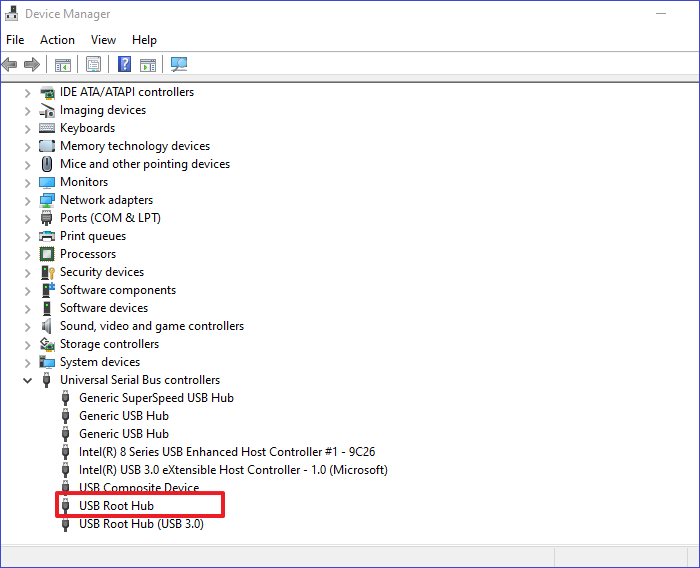Expand the Keyboards node
Screen dimensions: 700x568
point(28,129)
